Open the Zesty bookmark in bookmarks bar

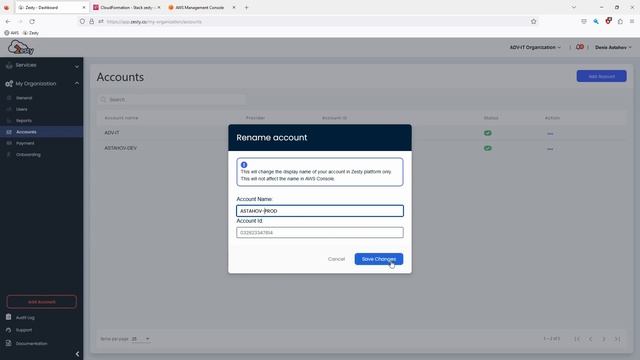coord(31,33)
